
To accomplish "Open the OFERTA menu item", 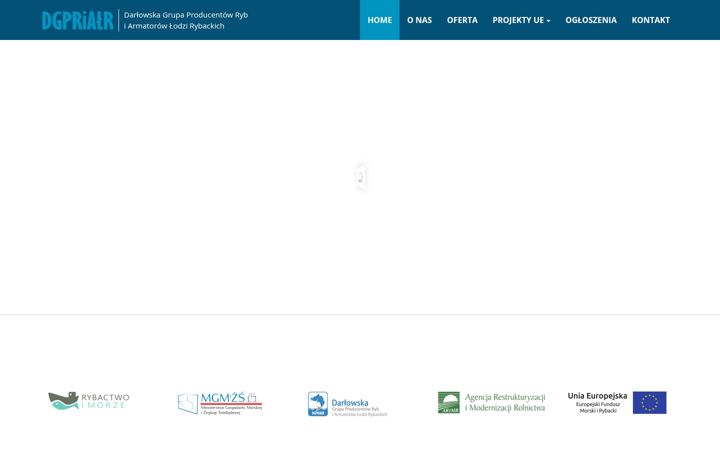I will pyautogui.click(x=462, y=20).
